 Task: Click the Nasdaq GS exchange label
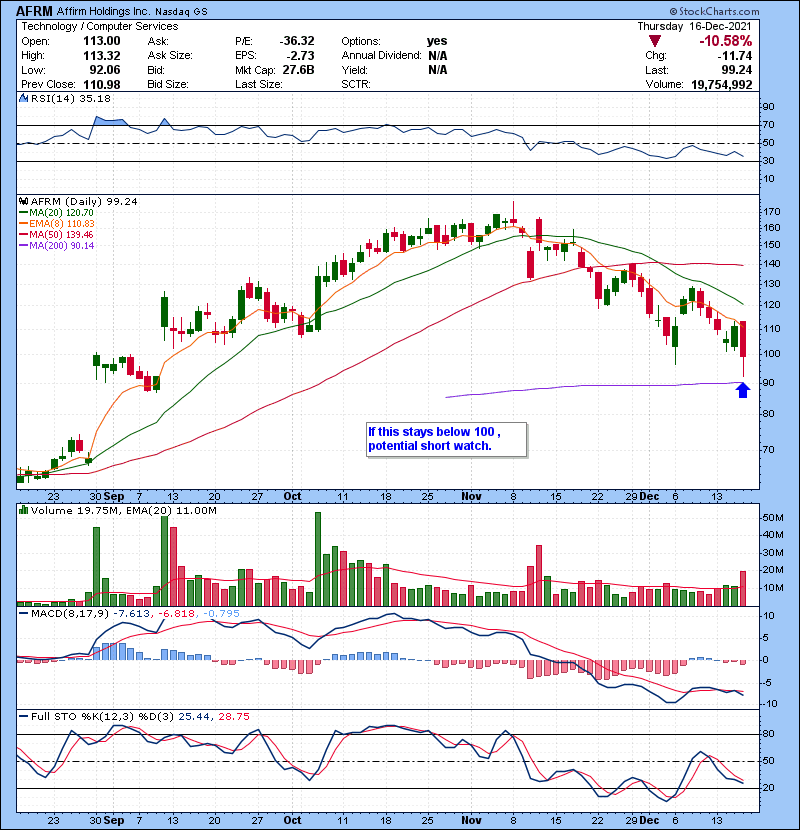point(182,11)
